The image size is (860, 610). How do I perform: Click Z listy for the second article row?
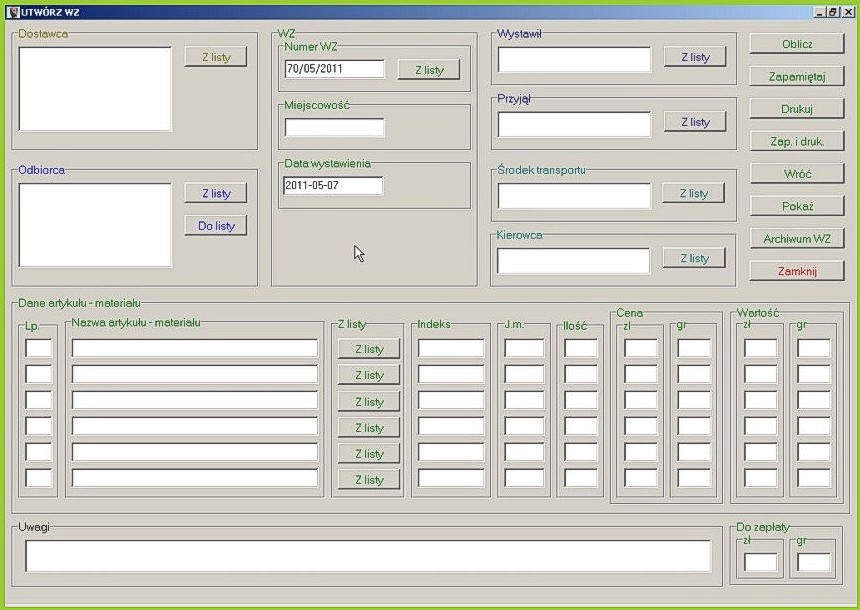pos(369,375)
